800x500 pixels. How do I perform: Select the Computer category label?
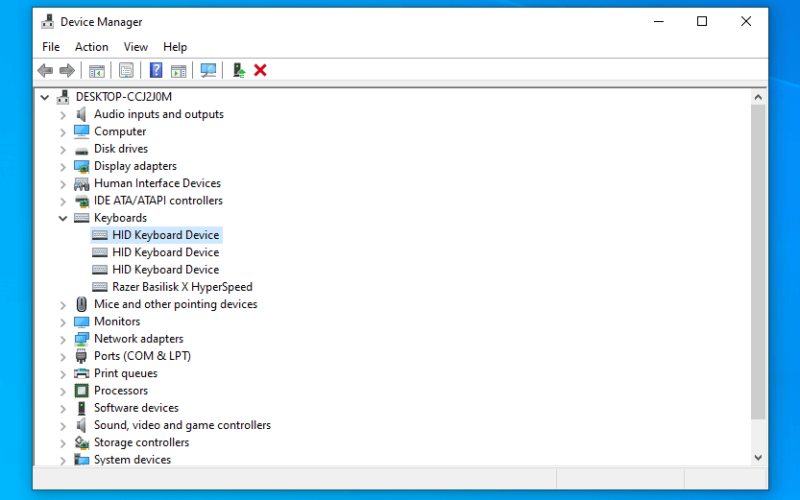120,132
